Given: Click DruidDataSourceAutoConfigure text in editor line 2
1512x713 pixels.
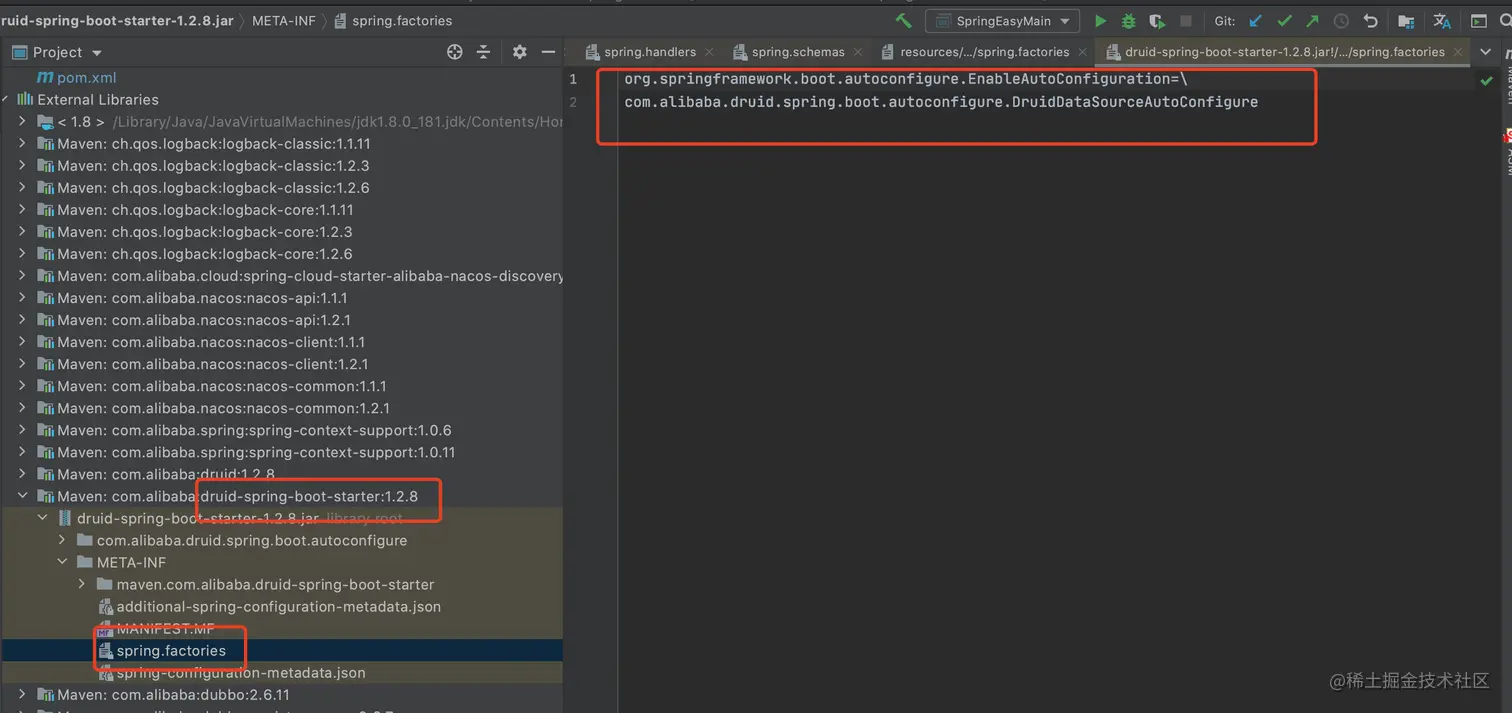Looking at the screenshot, I should coord(1135,102).
